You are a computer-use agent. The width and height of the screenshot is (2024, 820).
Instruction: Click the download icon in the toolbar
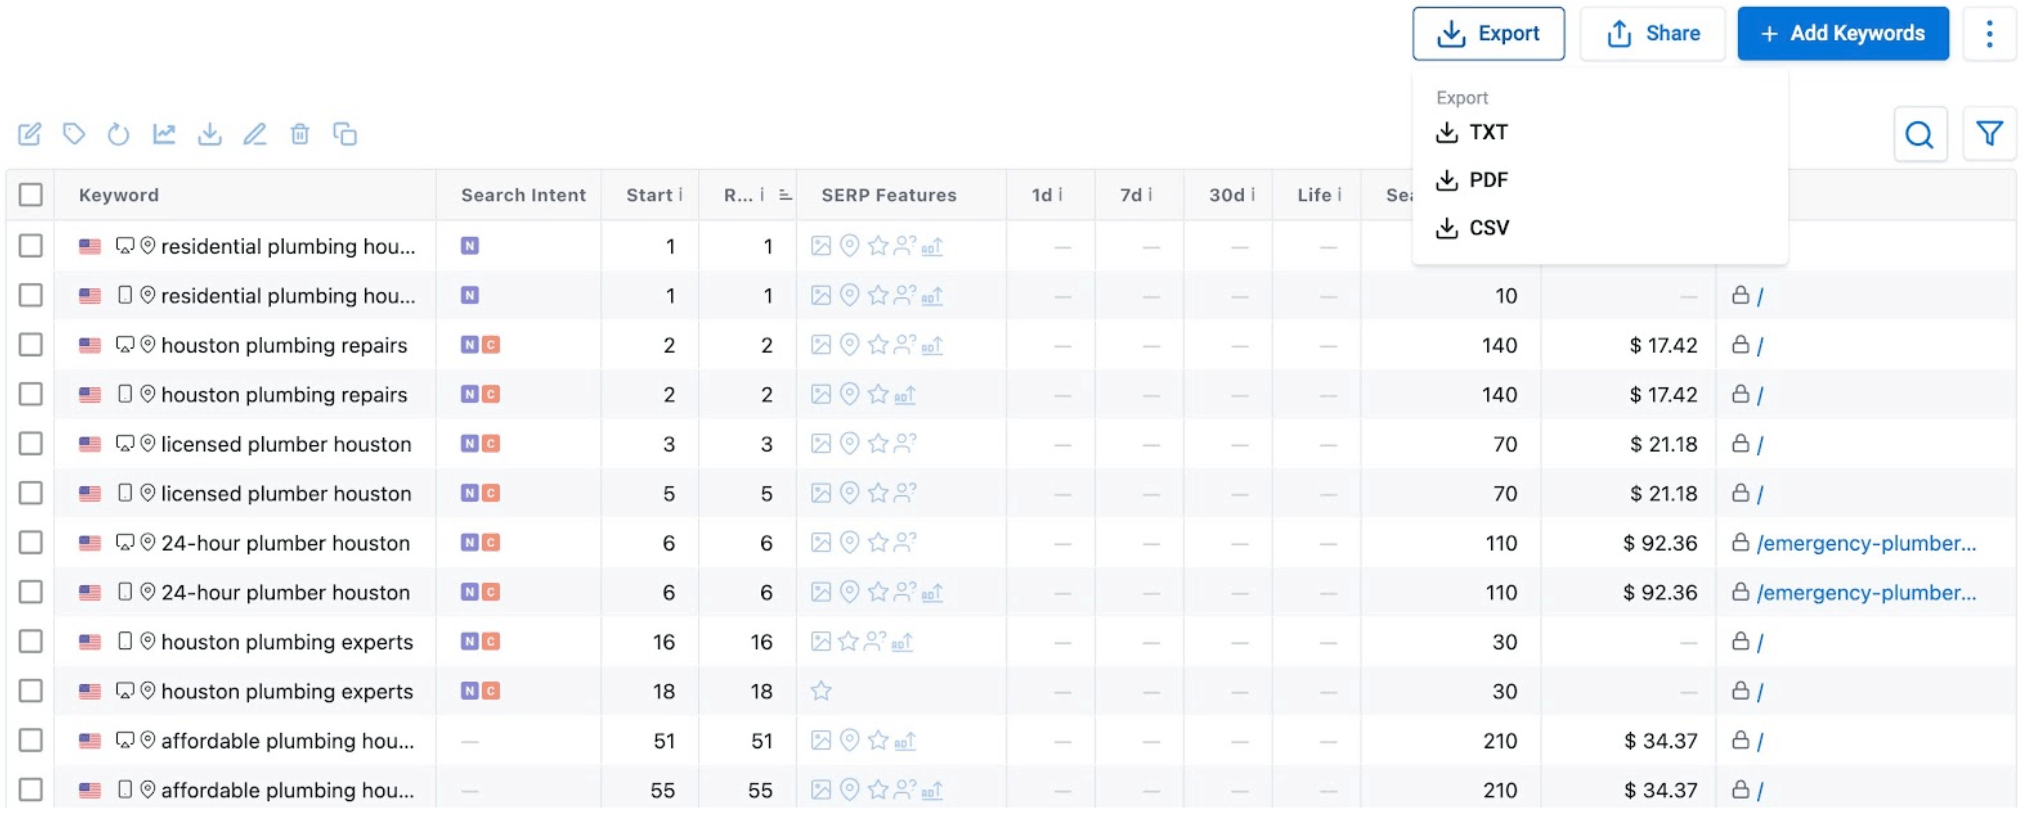click(x=210, y=133)
